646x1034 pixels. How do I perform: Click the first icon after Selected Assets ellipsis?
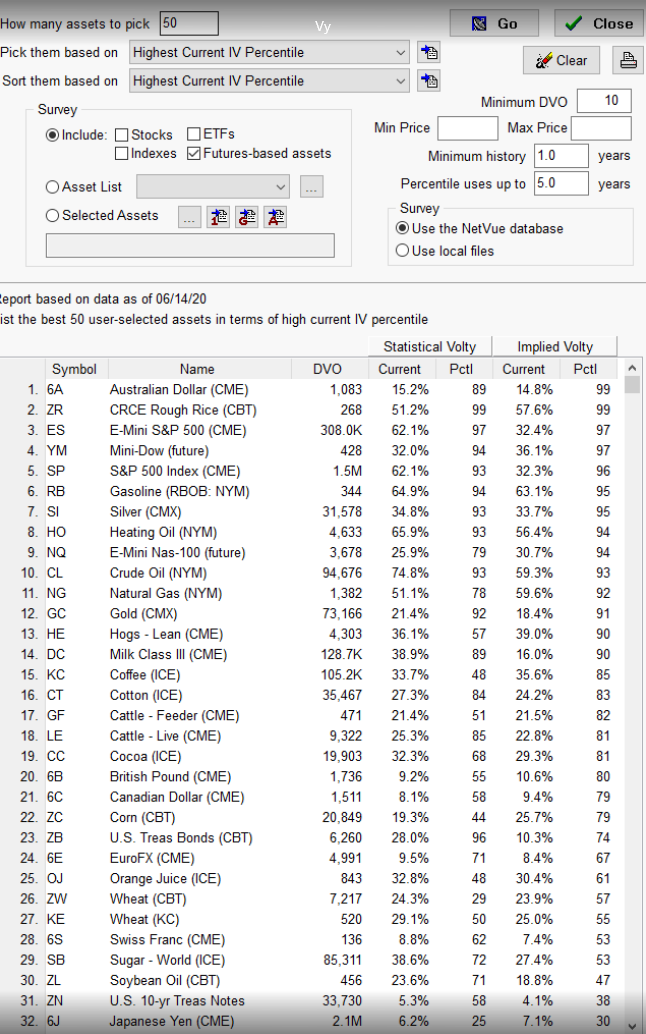tap(218, 216)
